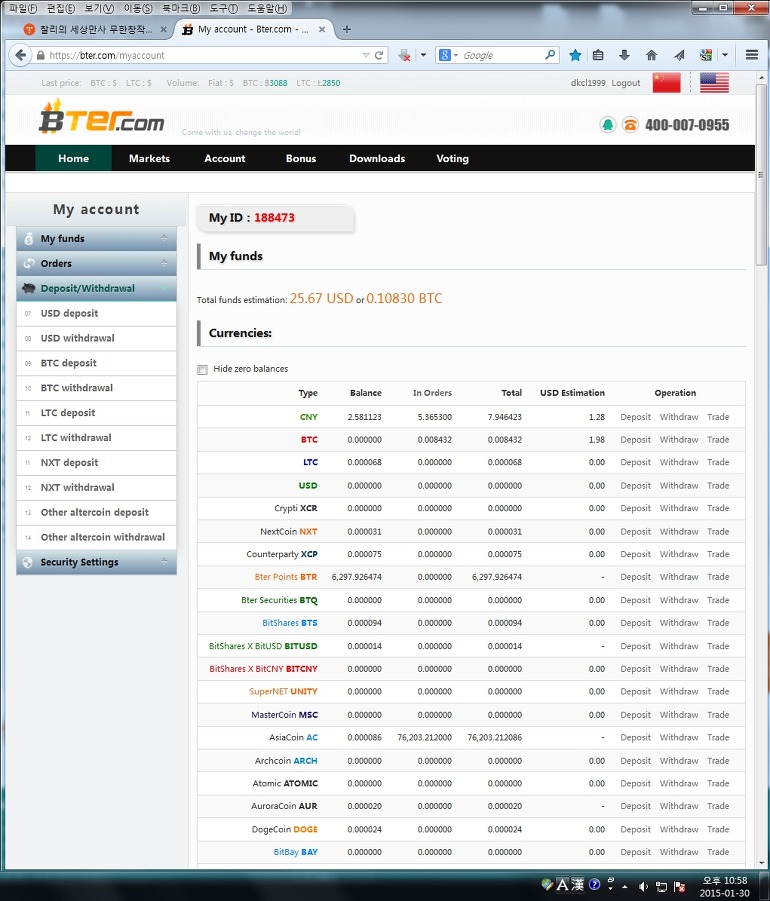Click the Security Settings sidebar icon

click(x=28, y=563)
